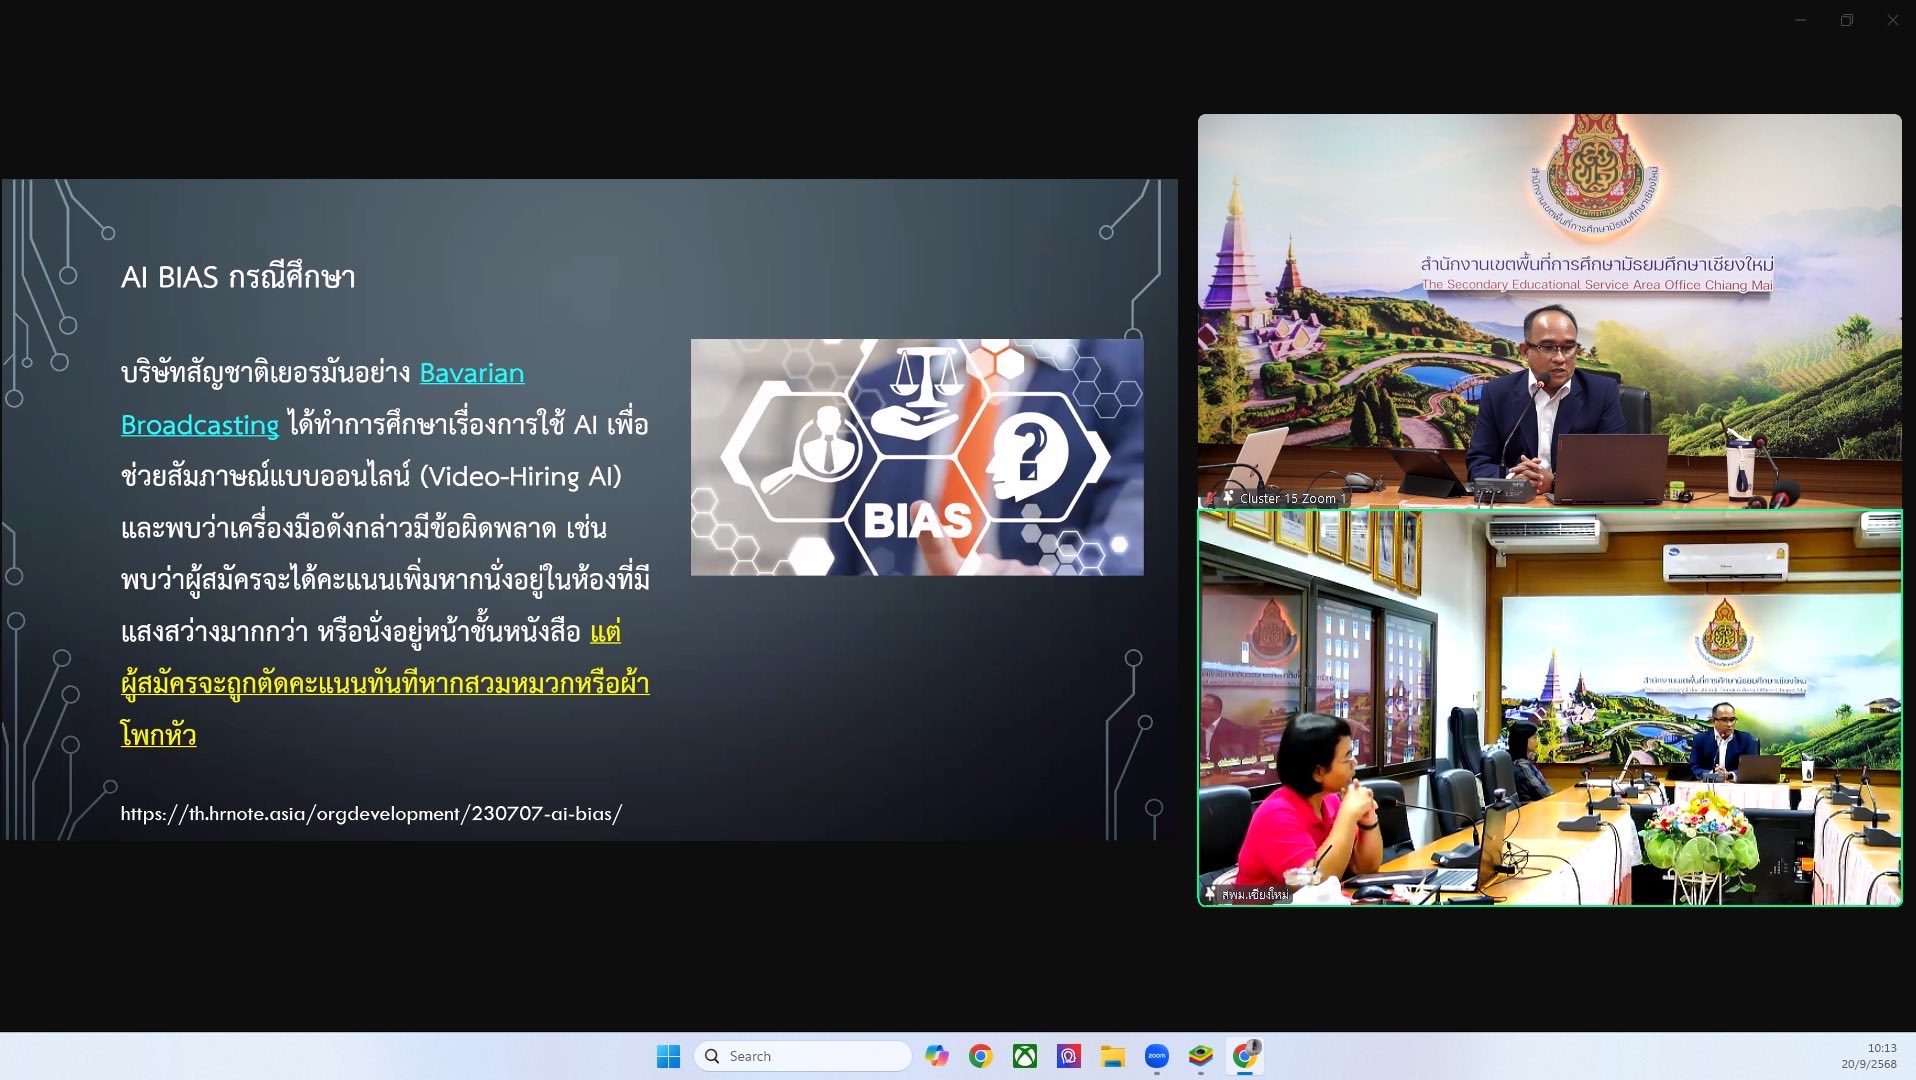Click the Copilot icon in the taskbar

pyautogui.click(x=936, y=1056)
